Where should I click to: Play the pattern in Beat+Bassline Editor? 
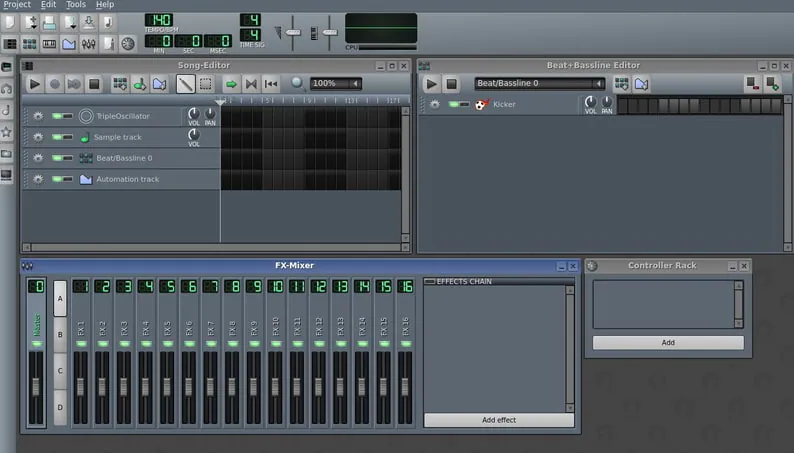point(431,84)
